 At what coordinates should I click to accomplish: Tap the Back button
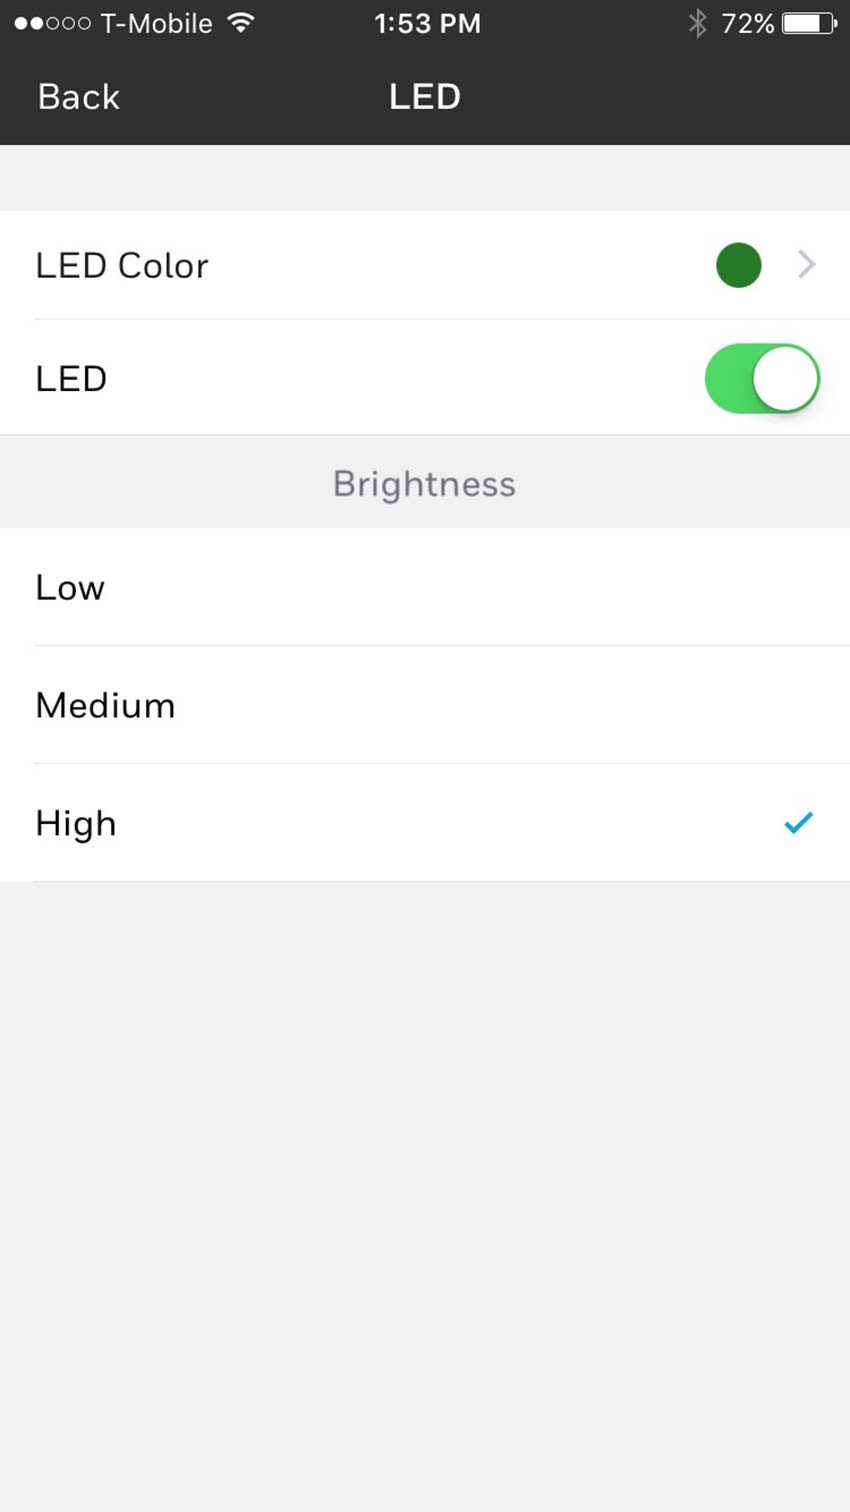[78, 97]
